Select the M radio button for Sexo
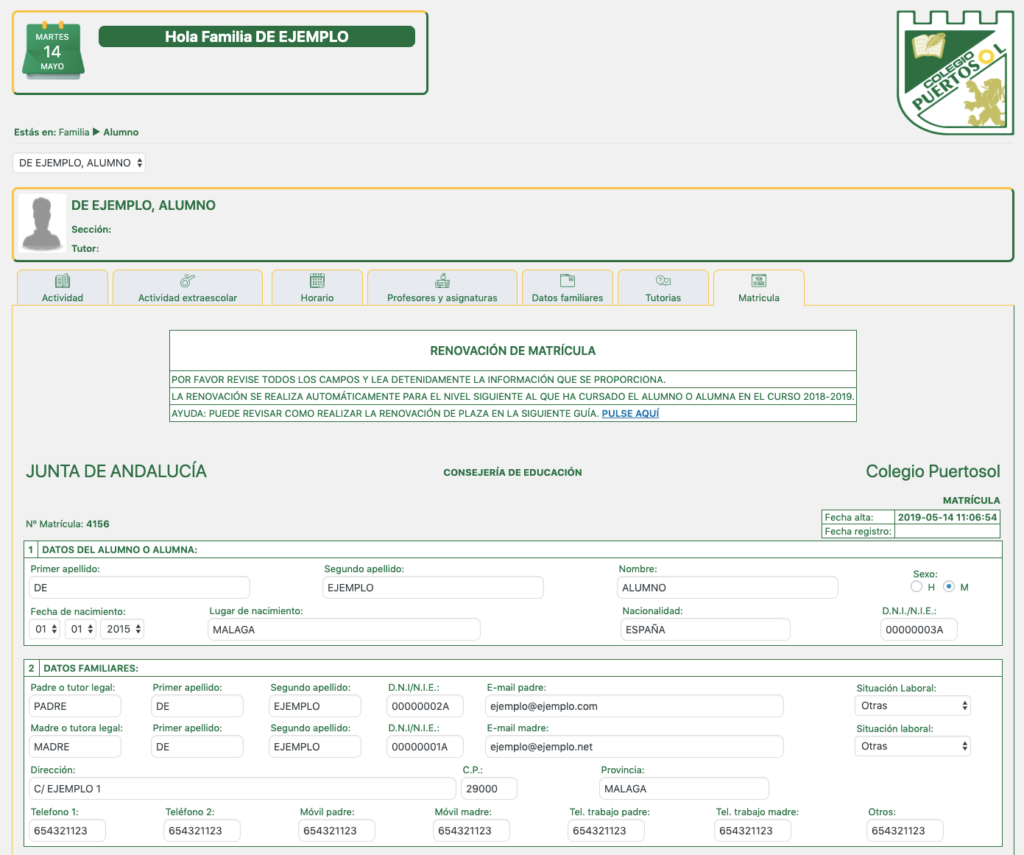 tap(949, 587)
